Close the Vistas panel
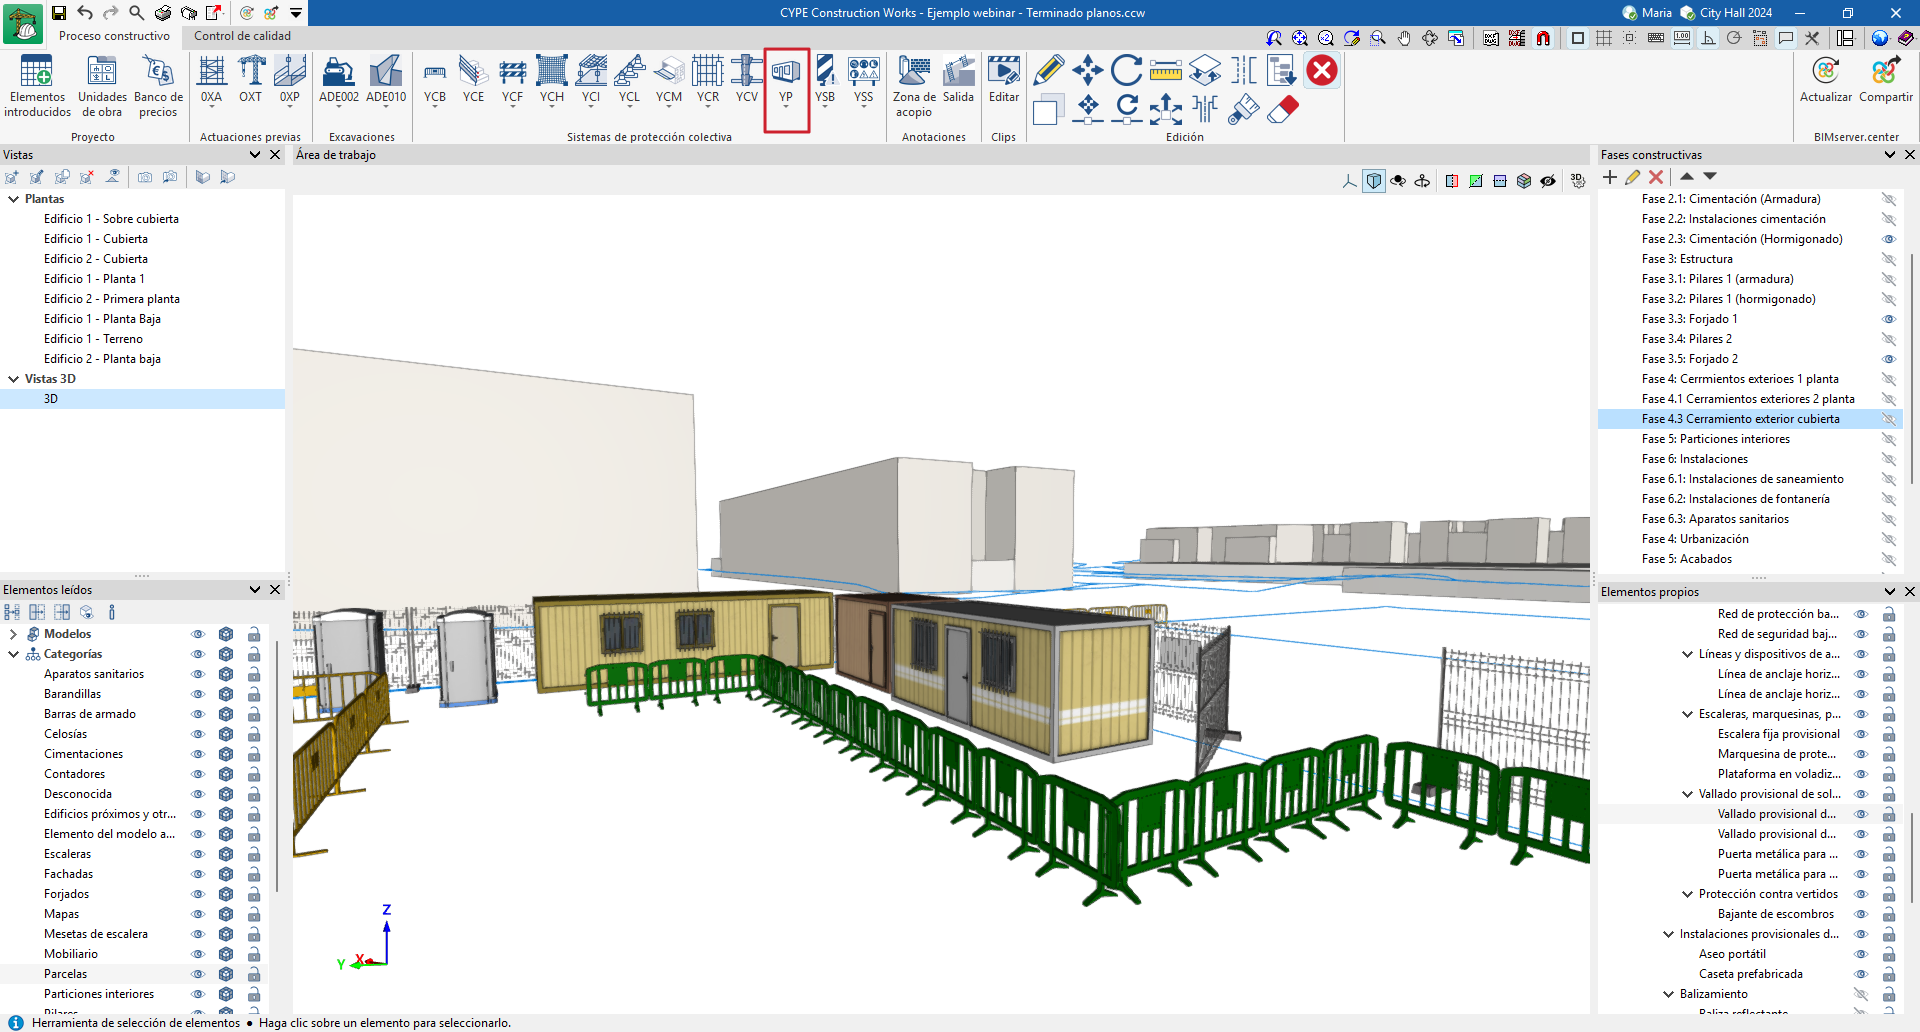The width and height of the screenshot is (1920, 1032). [275, 155]
